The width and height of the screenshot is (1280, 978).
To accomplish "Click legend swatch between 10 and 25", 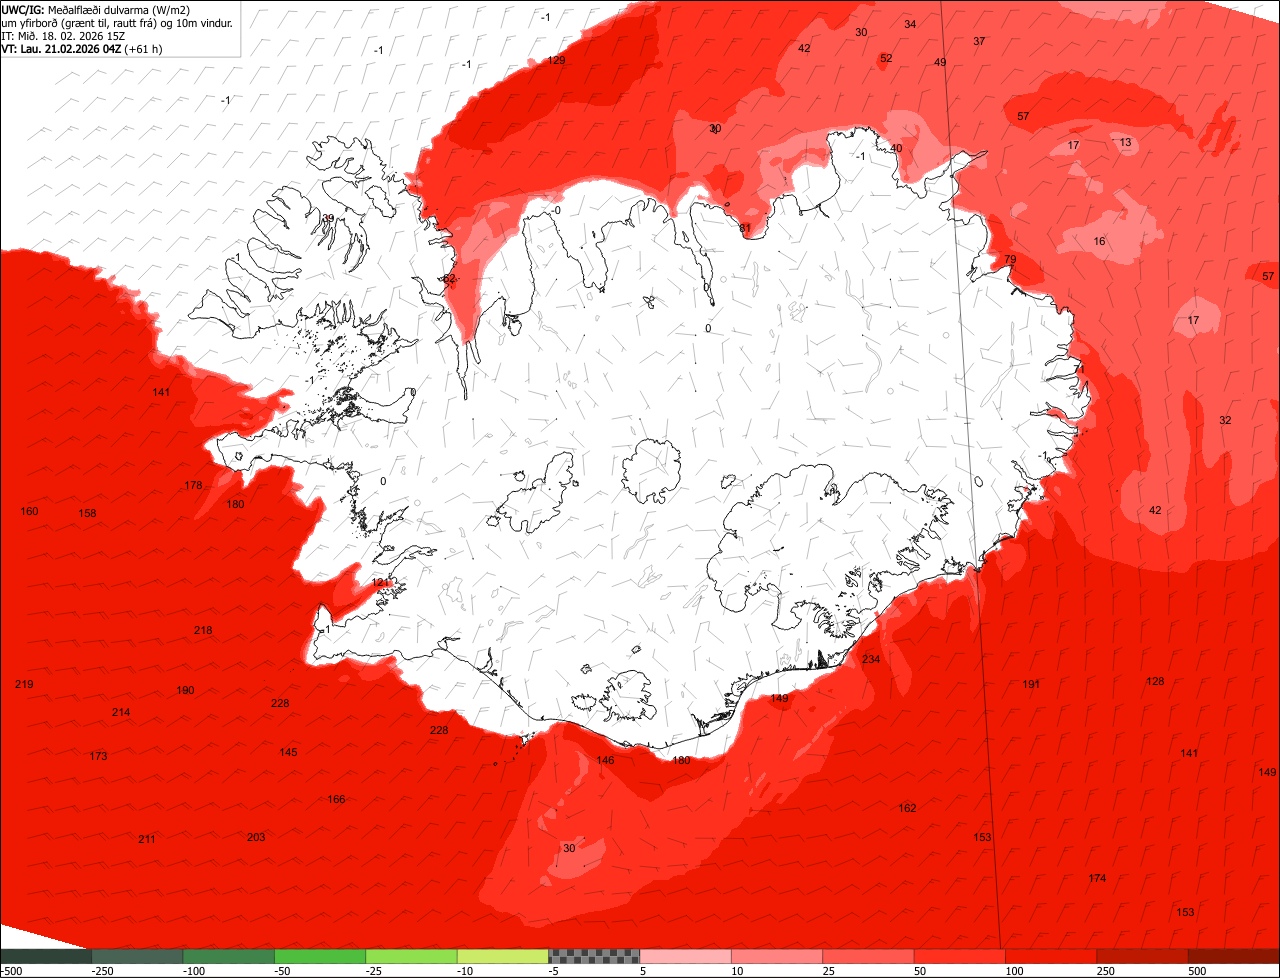I will 777,956.
